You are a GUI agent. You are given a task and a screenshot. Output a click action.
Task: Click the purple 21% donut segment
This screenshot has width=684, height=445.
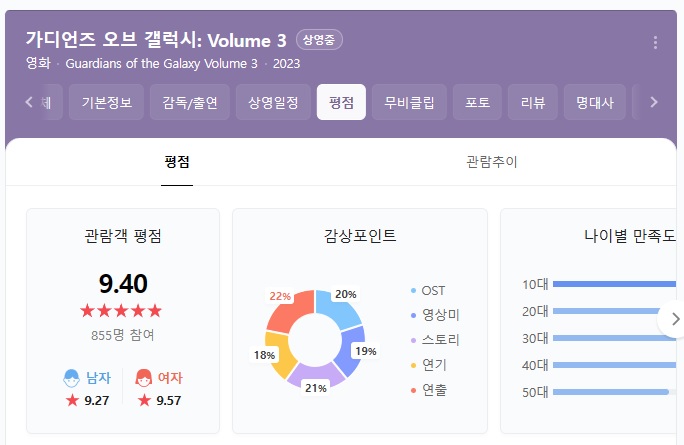coord(316,374)
